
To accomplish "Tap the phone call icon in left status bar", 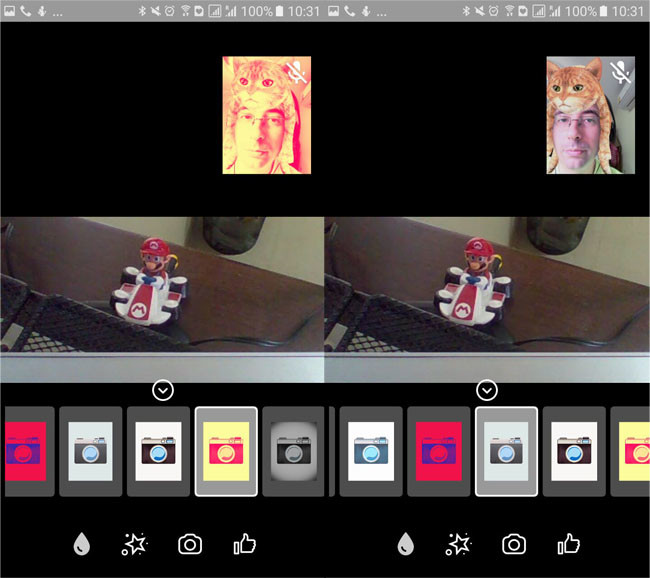I will (26, 11).
